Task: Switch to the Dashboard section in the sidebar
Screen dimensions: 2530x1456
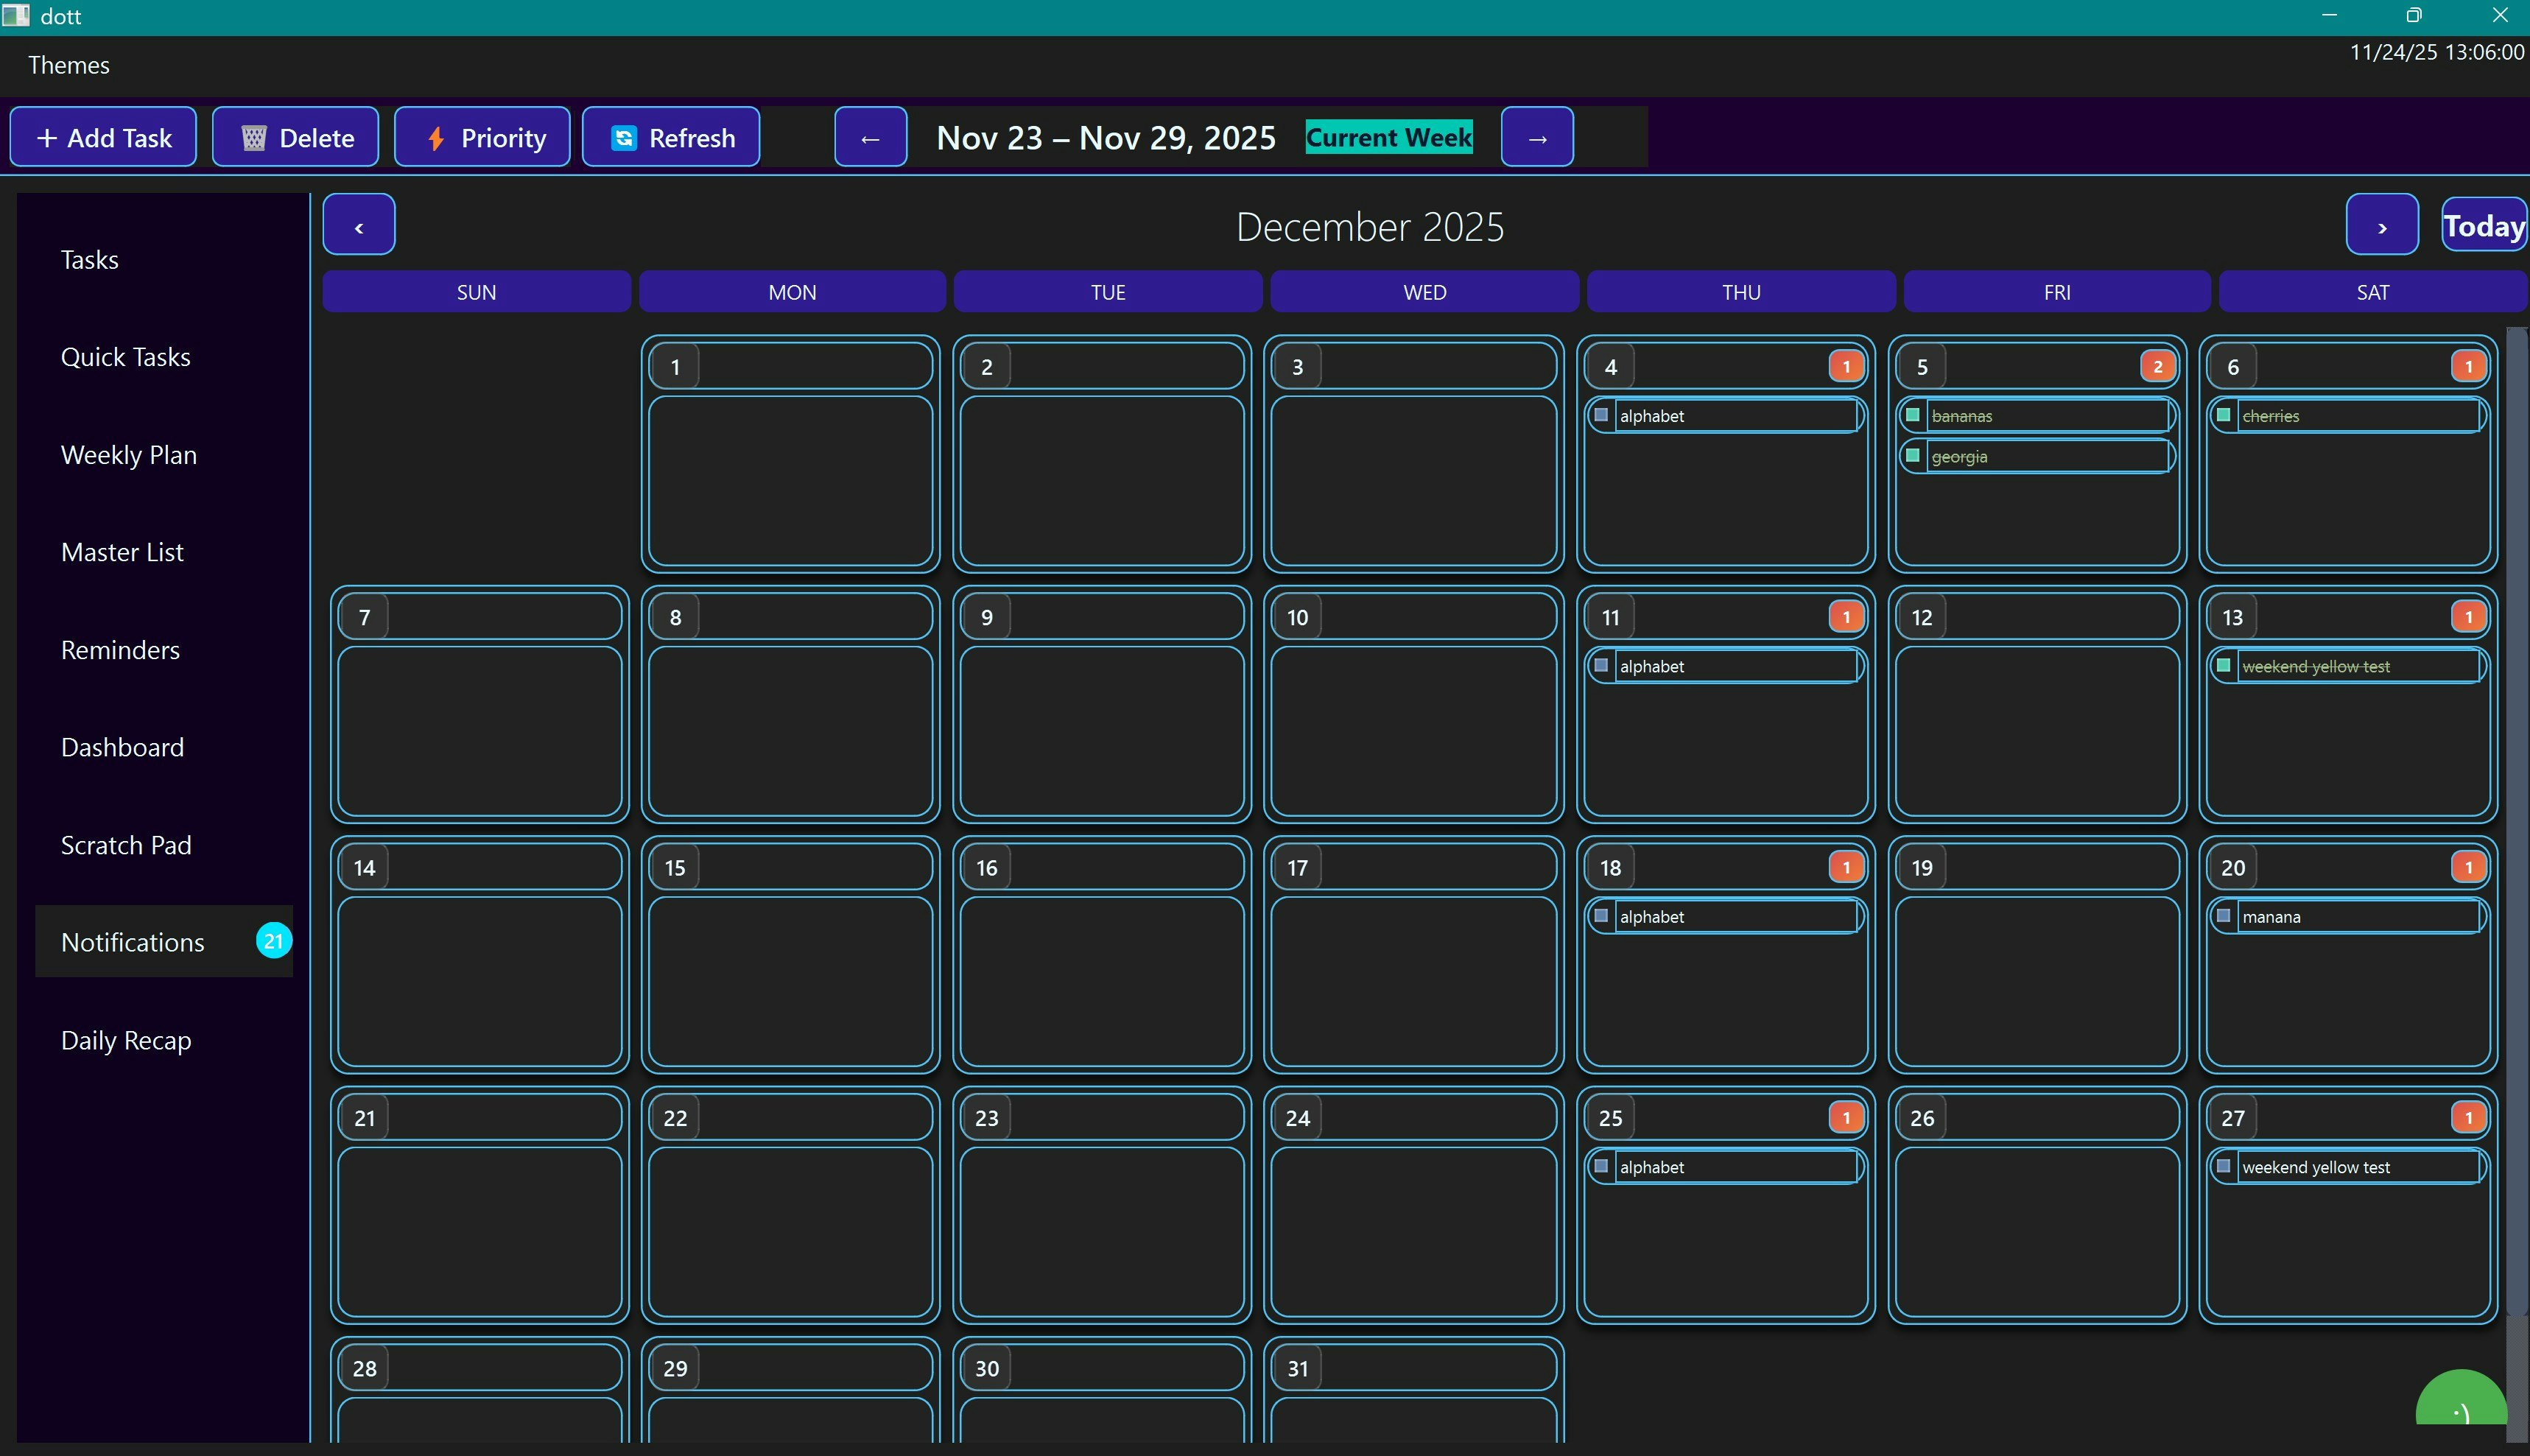Action: 122,746
